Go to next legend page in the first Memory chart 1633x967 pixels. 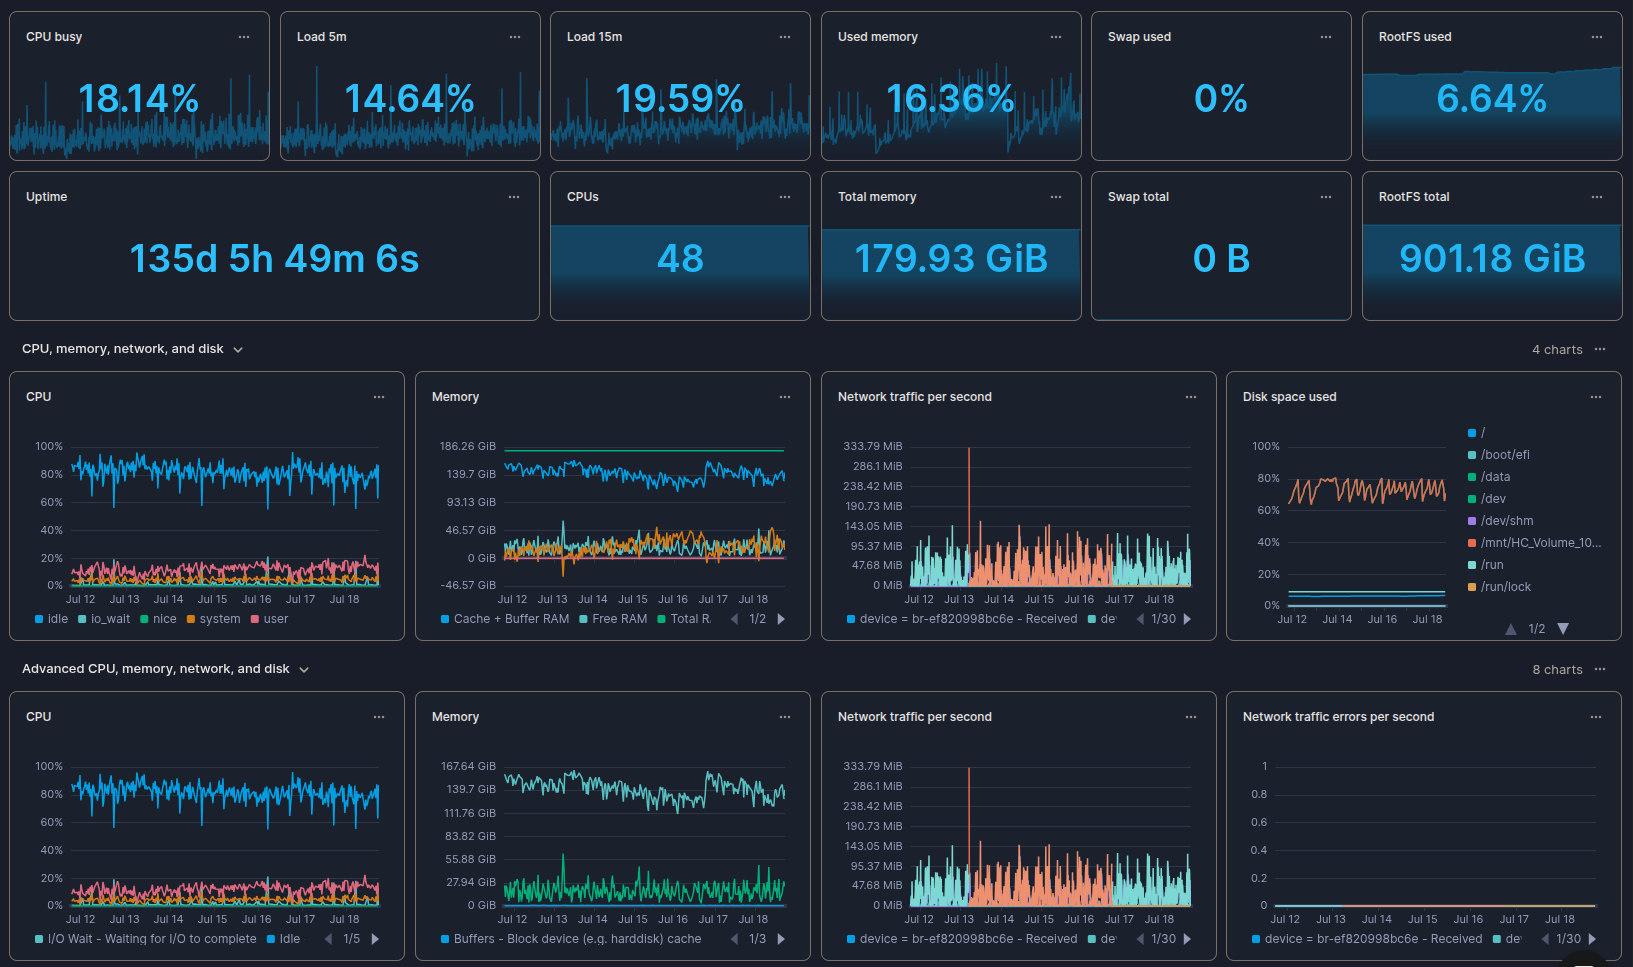[x=781, y=619]
